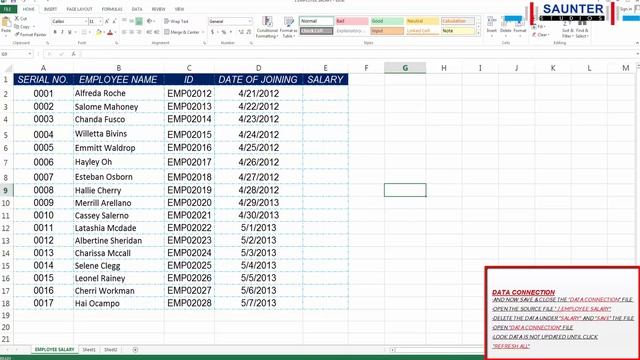The width and height of the screenshot is (640, 360).
Task: Open the FILE tab
Action: point(8,9)
